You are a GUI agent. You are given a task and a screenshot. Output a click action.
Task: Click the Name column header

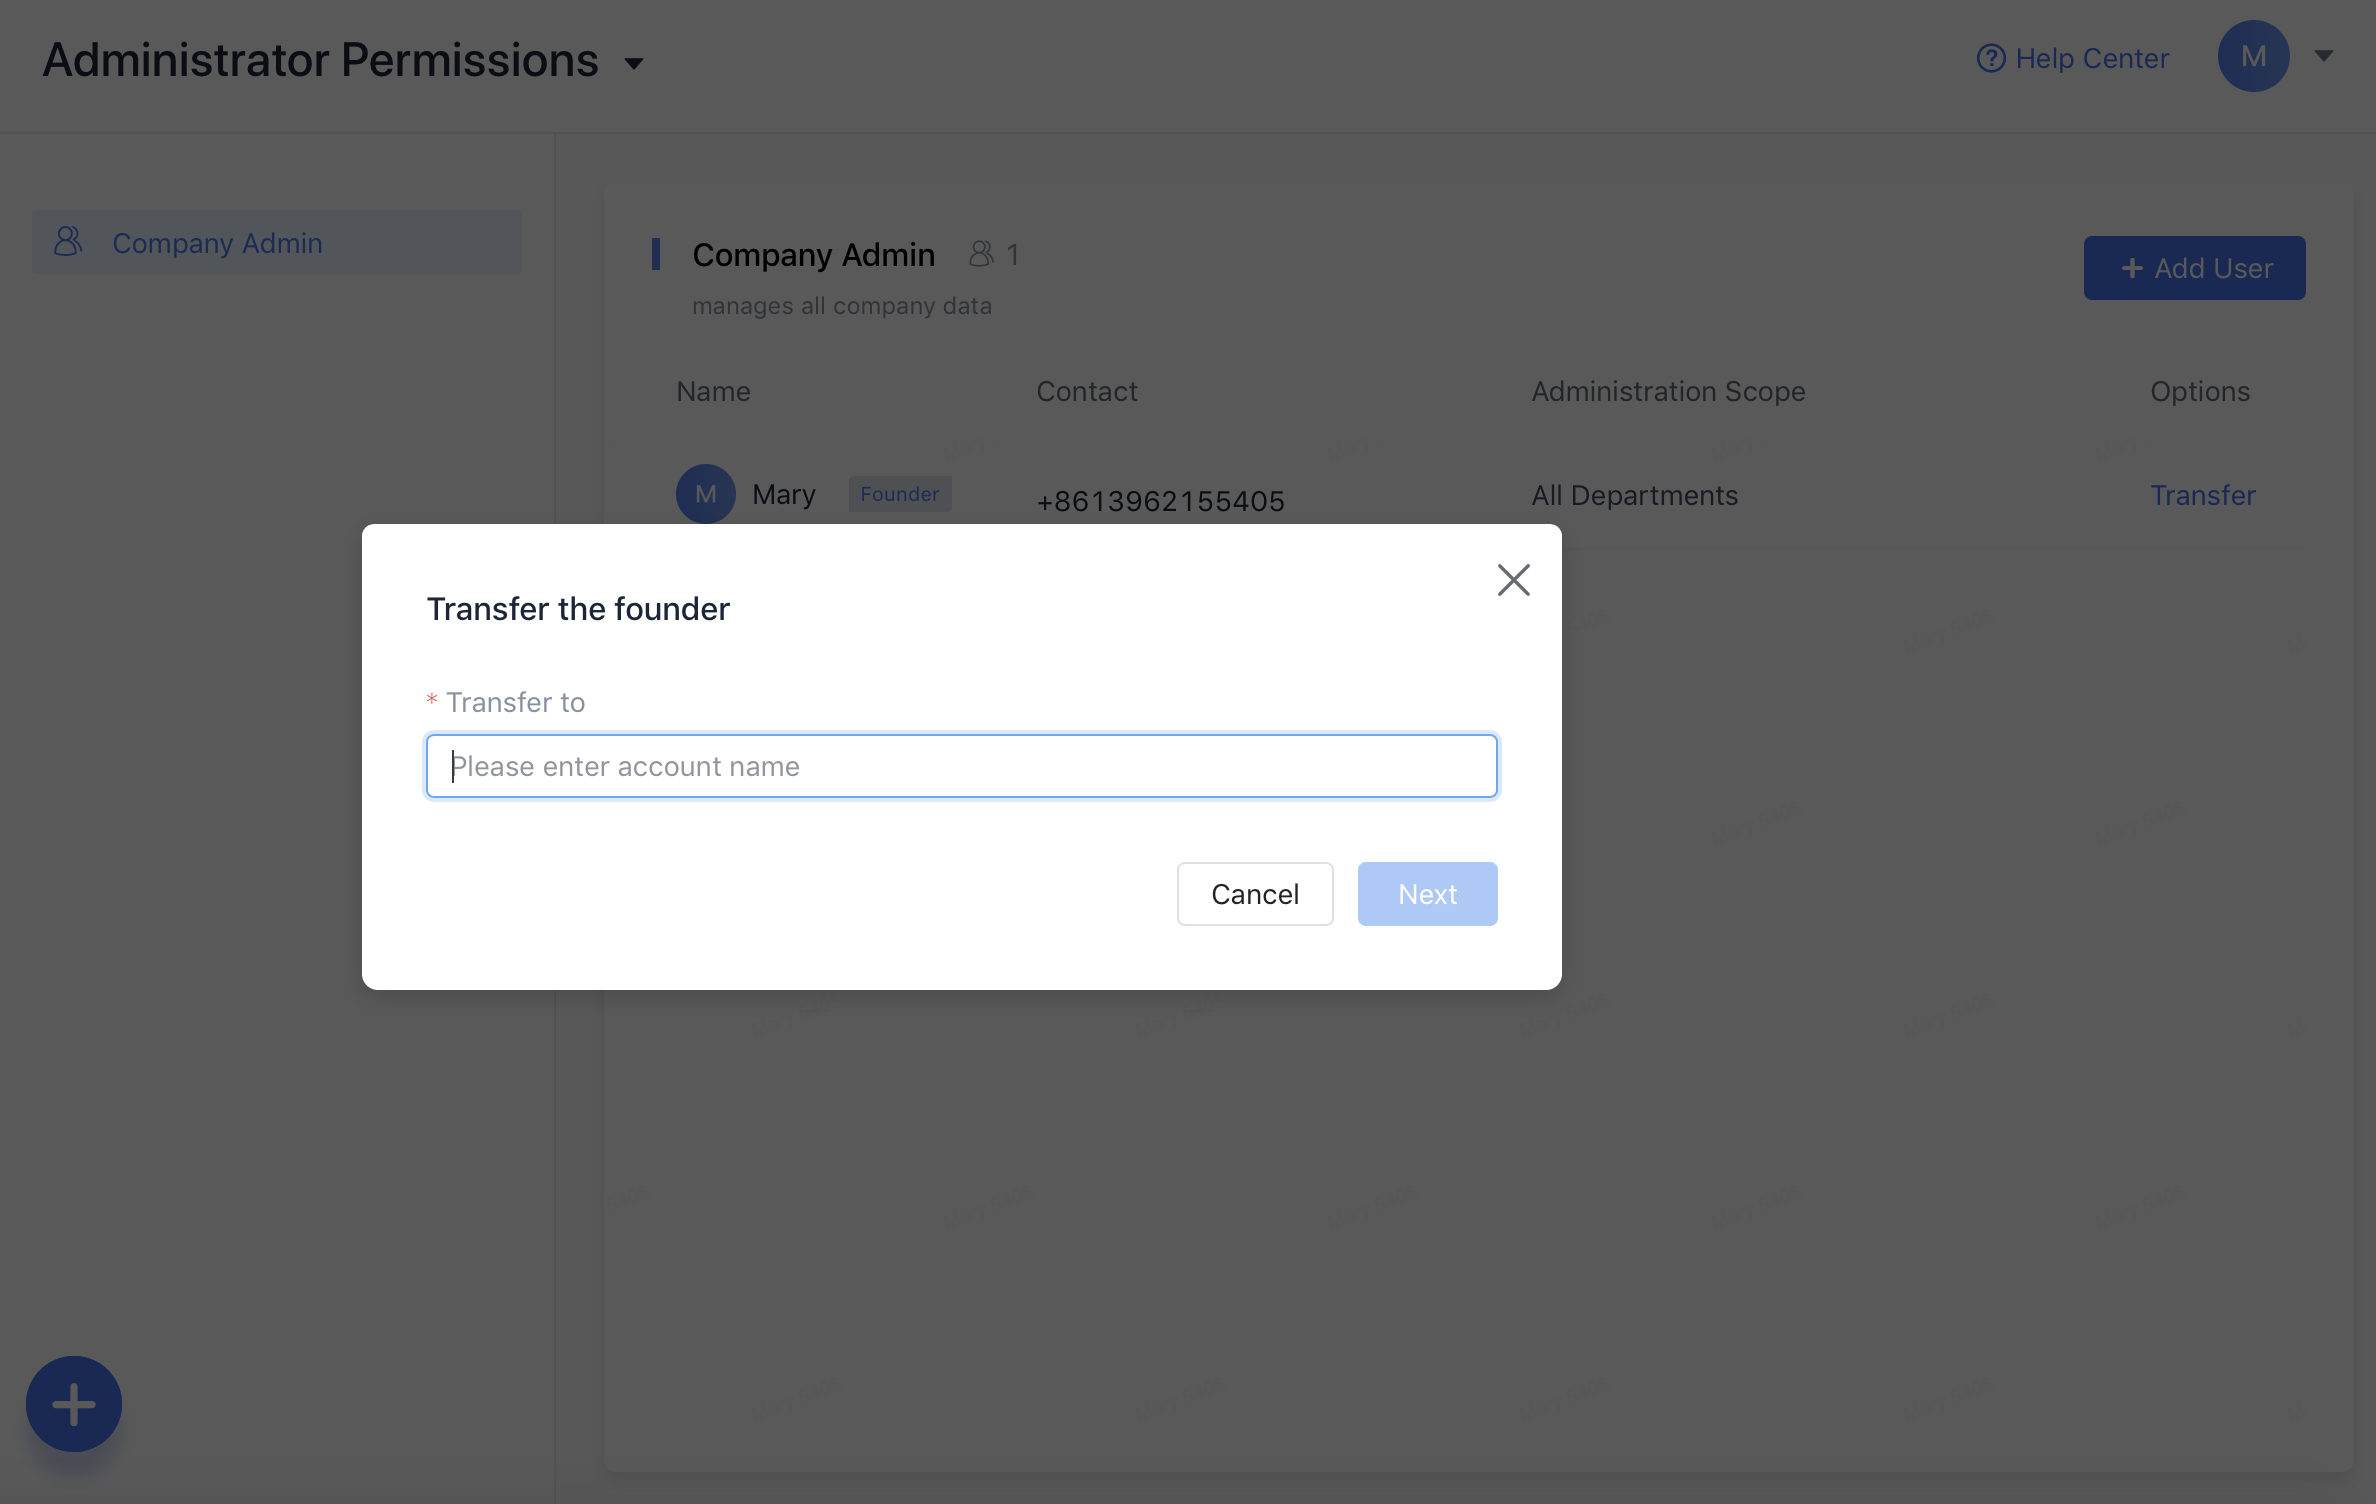click(x=713, y=391)
